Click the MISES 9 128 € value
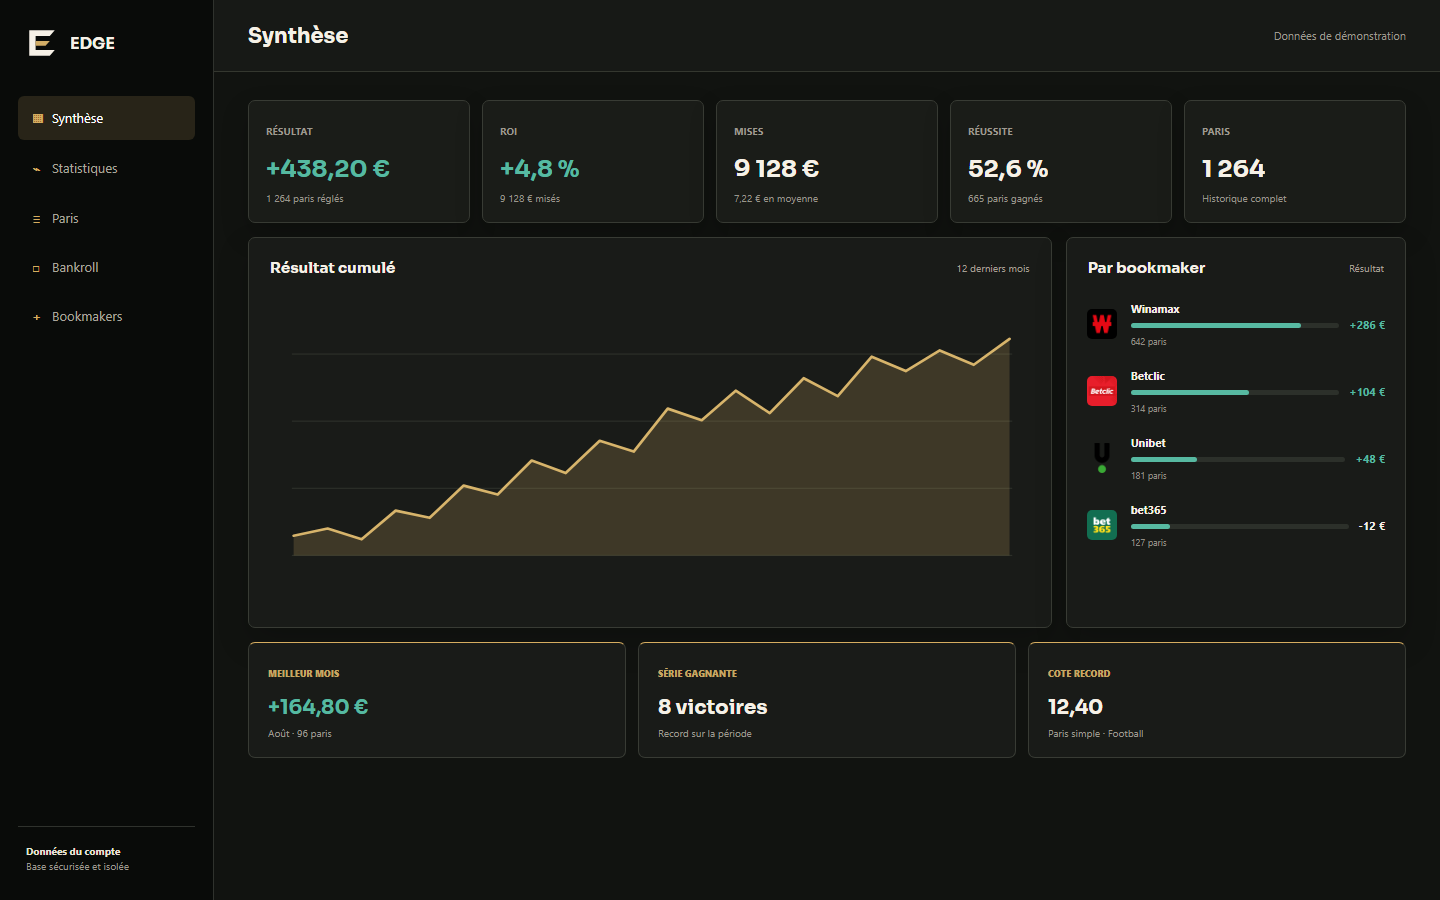 [776, 169]
